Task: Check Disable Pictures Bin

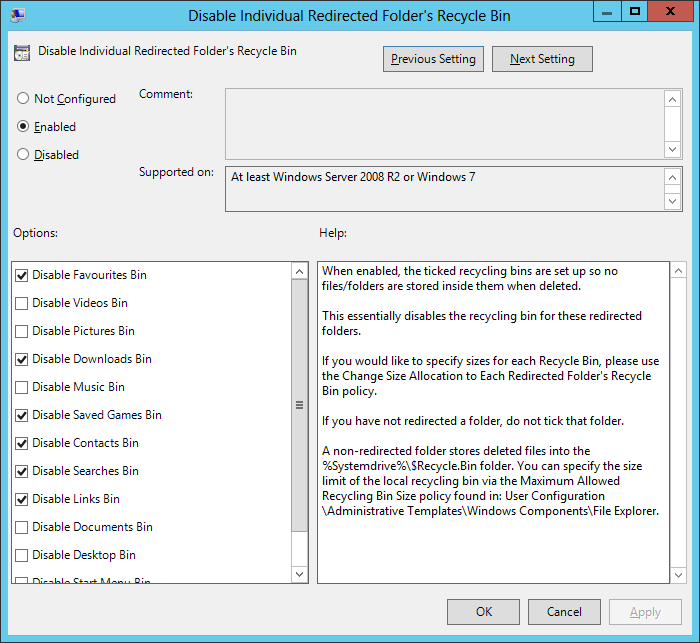Action: click(x=21, y=331)
